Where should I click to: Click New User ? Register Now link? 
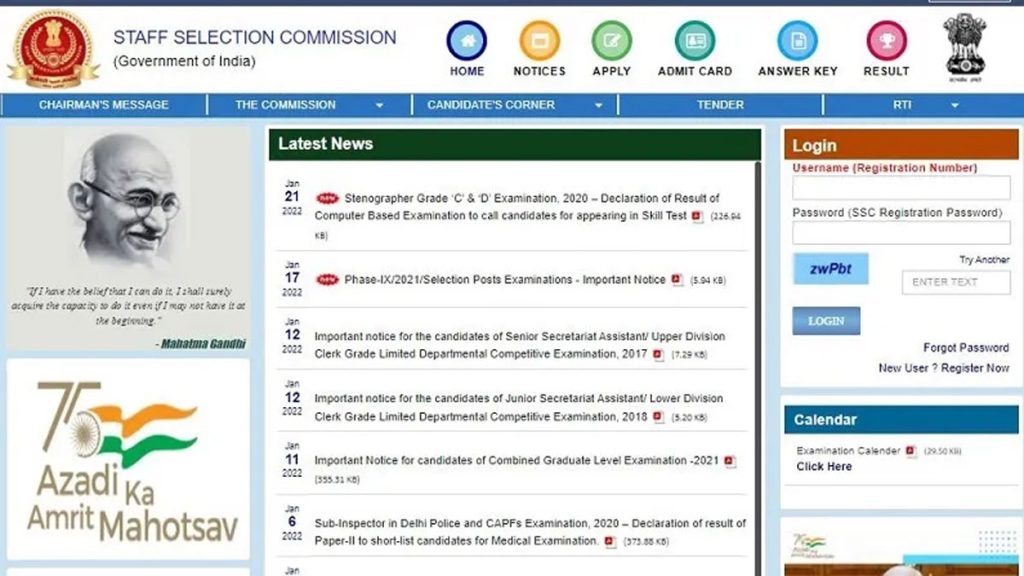[944, 368]
